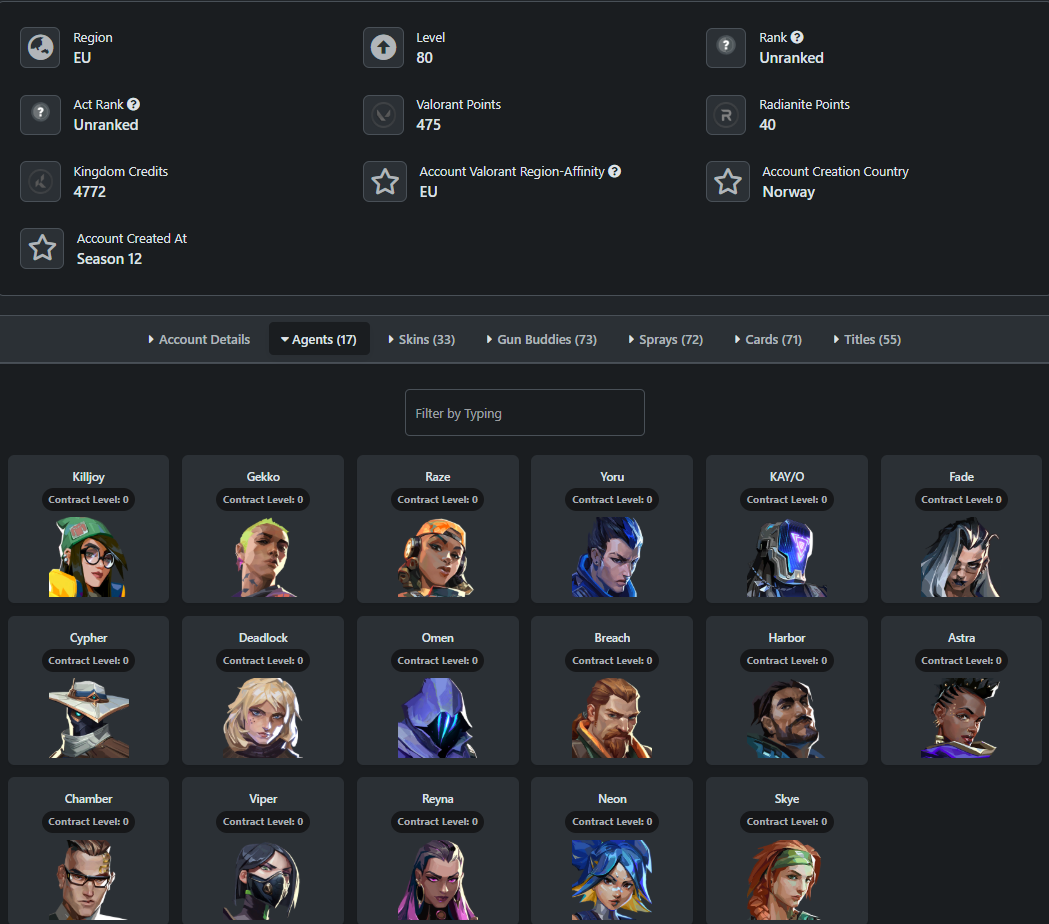Click Astra's Contract Level: 0 badge
Image resolution: width=1049 pixels, height=924 pixels.
[961, 660]
